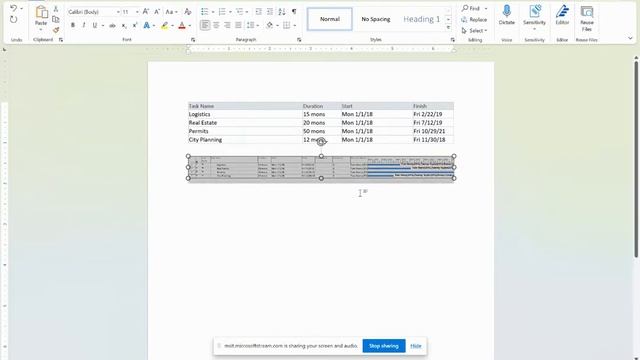Activate the Format Painter brush
The image size is (640, 360).
point(56,29)
